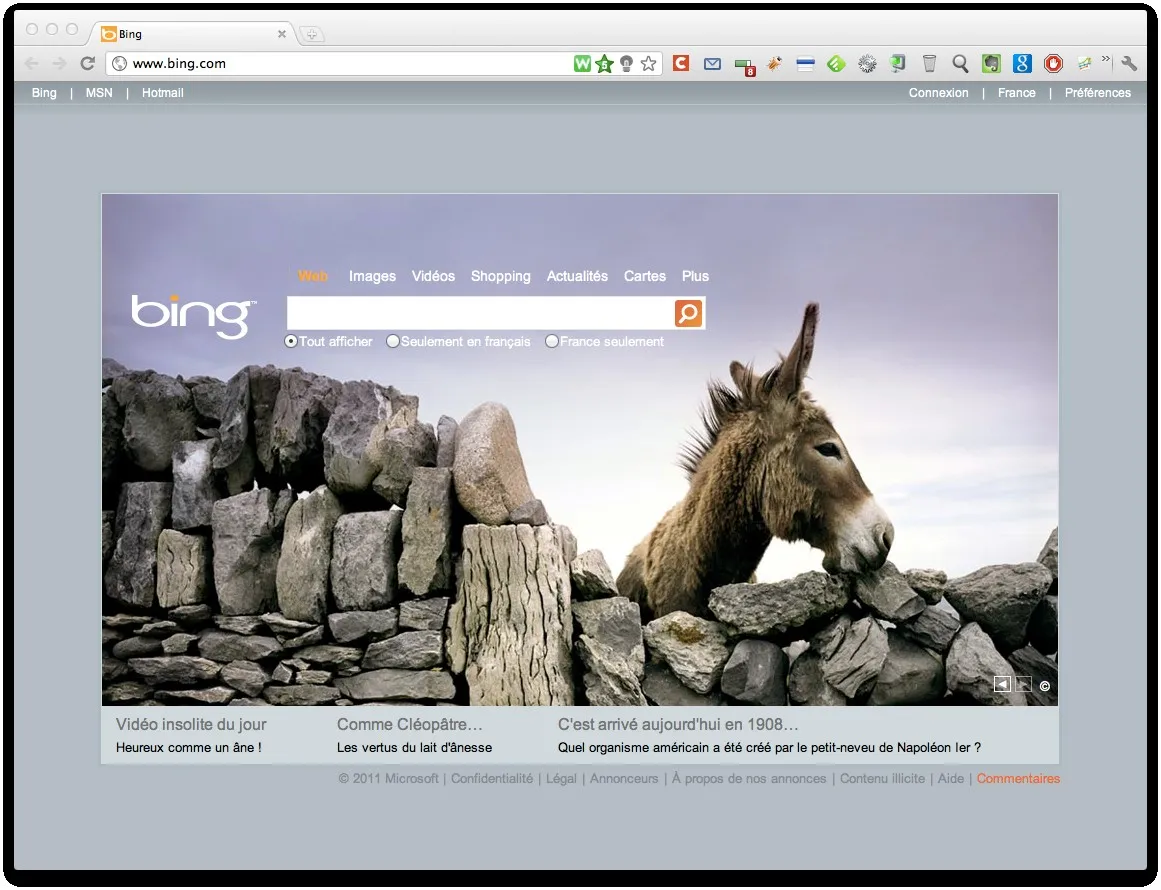Click the lightbulb icon in the address bar
This screenshot has height=890, width=1161.
(626, 64)
